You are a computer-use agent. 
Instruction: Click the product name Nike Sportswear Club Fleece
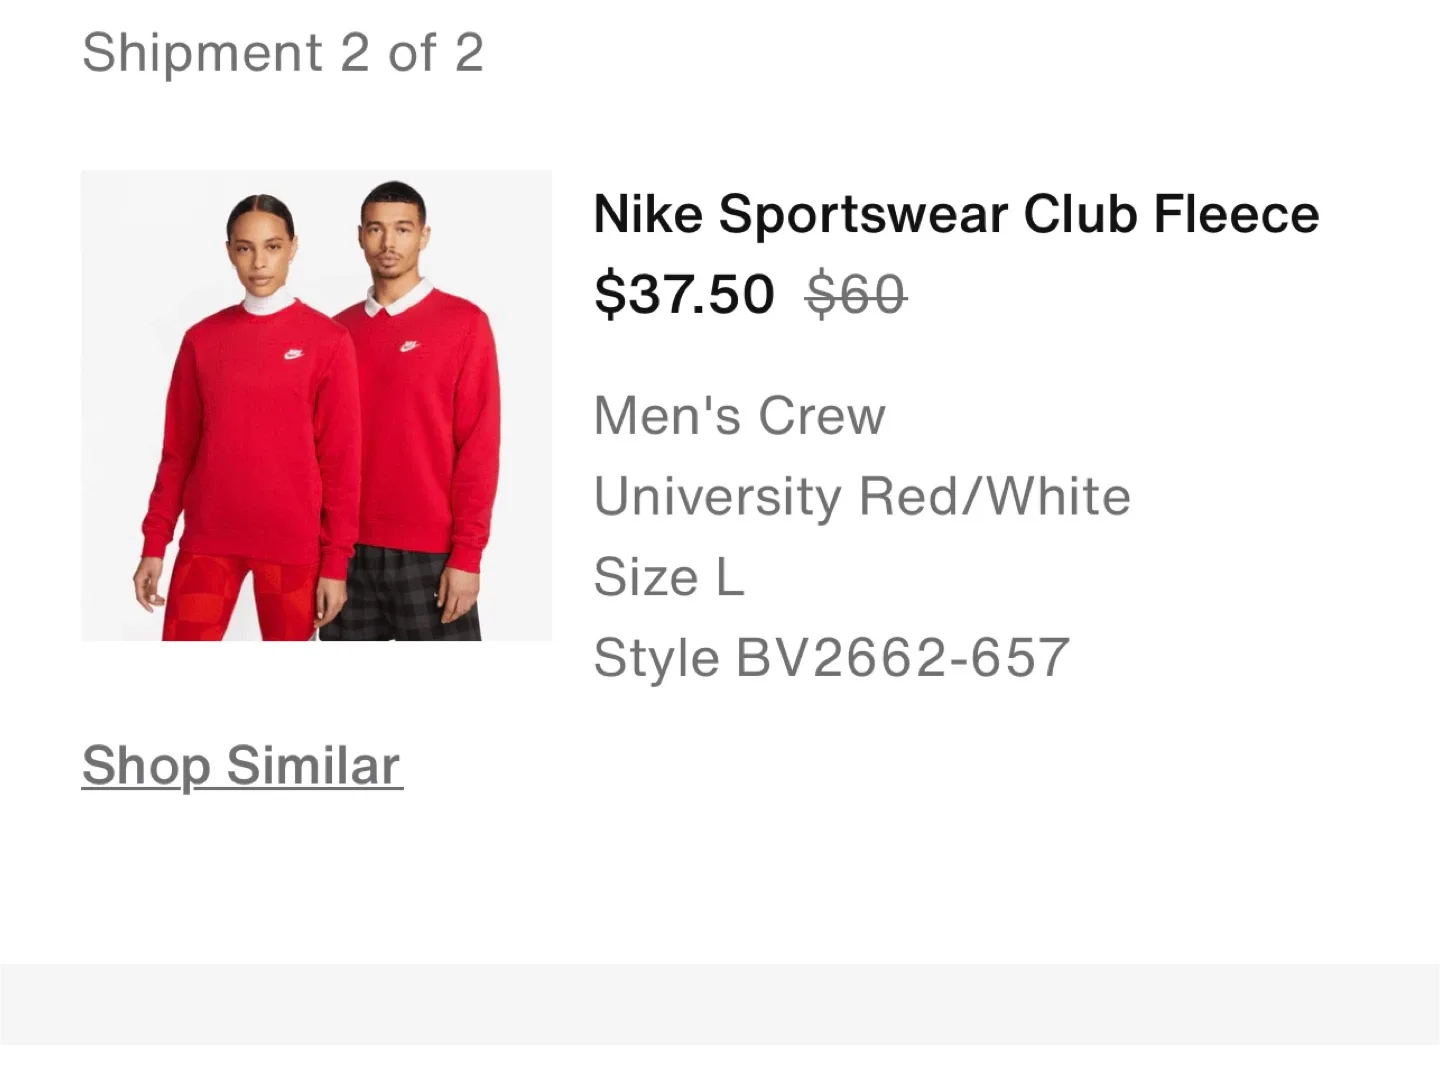(x=955, y=212)
